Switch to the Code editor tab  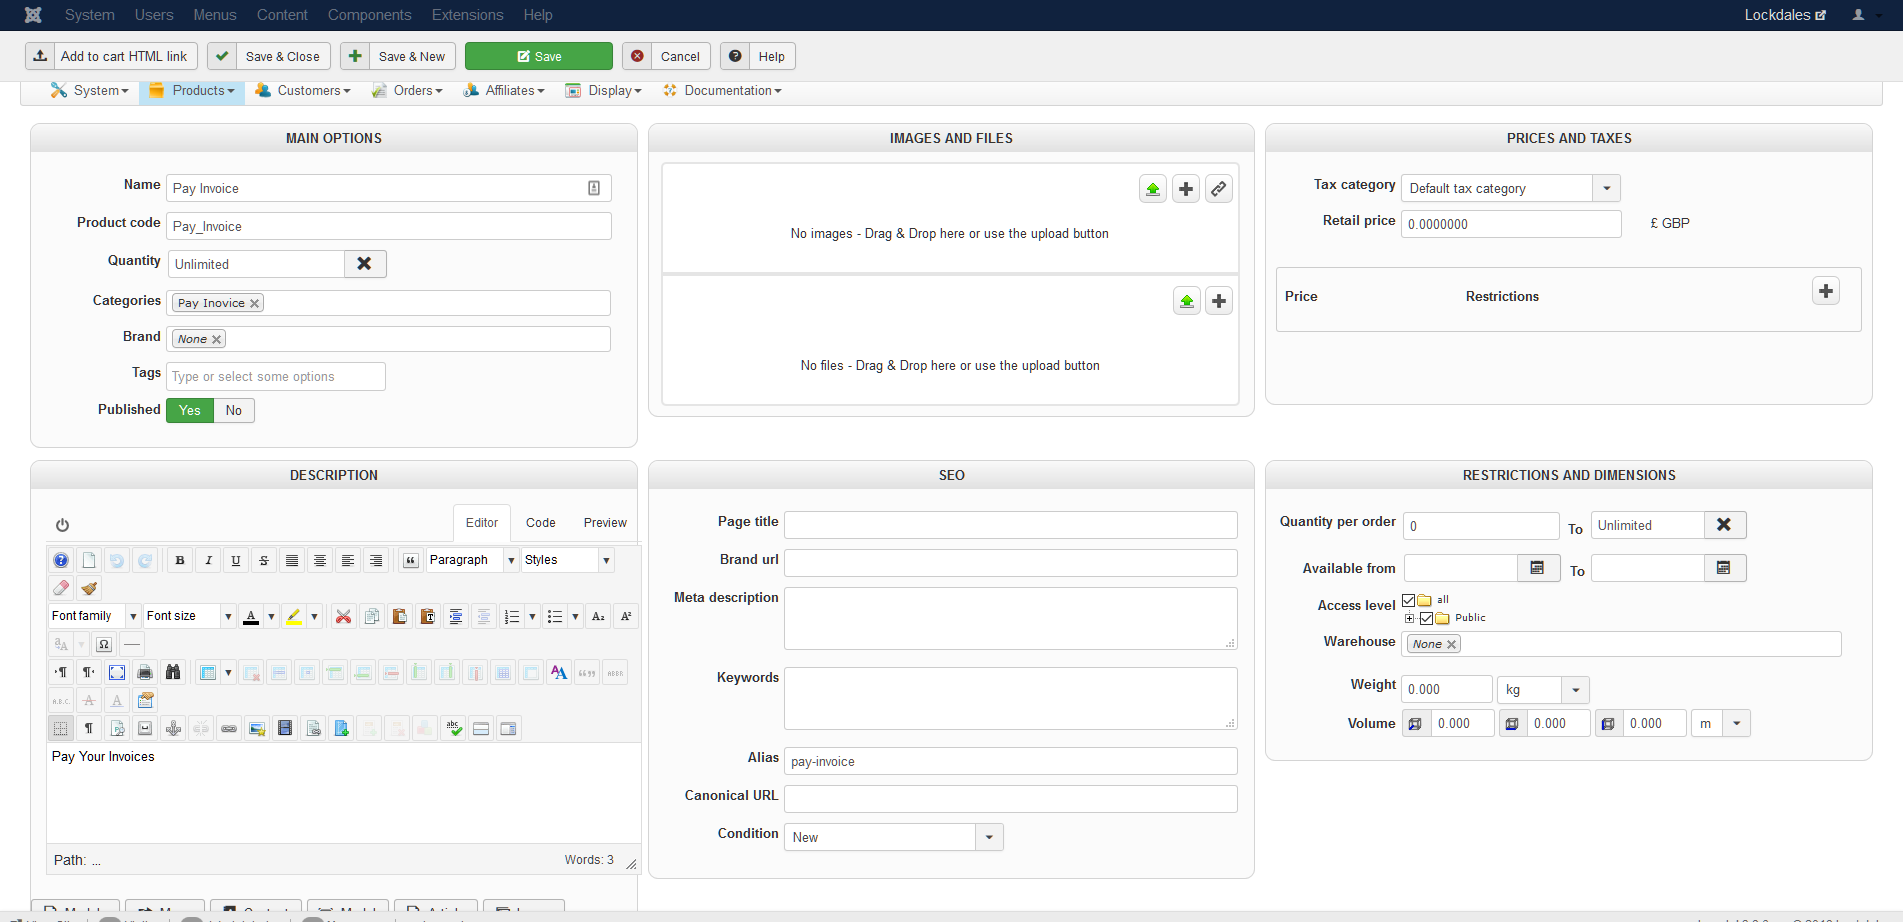click(540, 523)
